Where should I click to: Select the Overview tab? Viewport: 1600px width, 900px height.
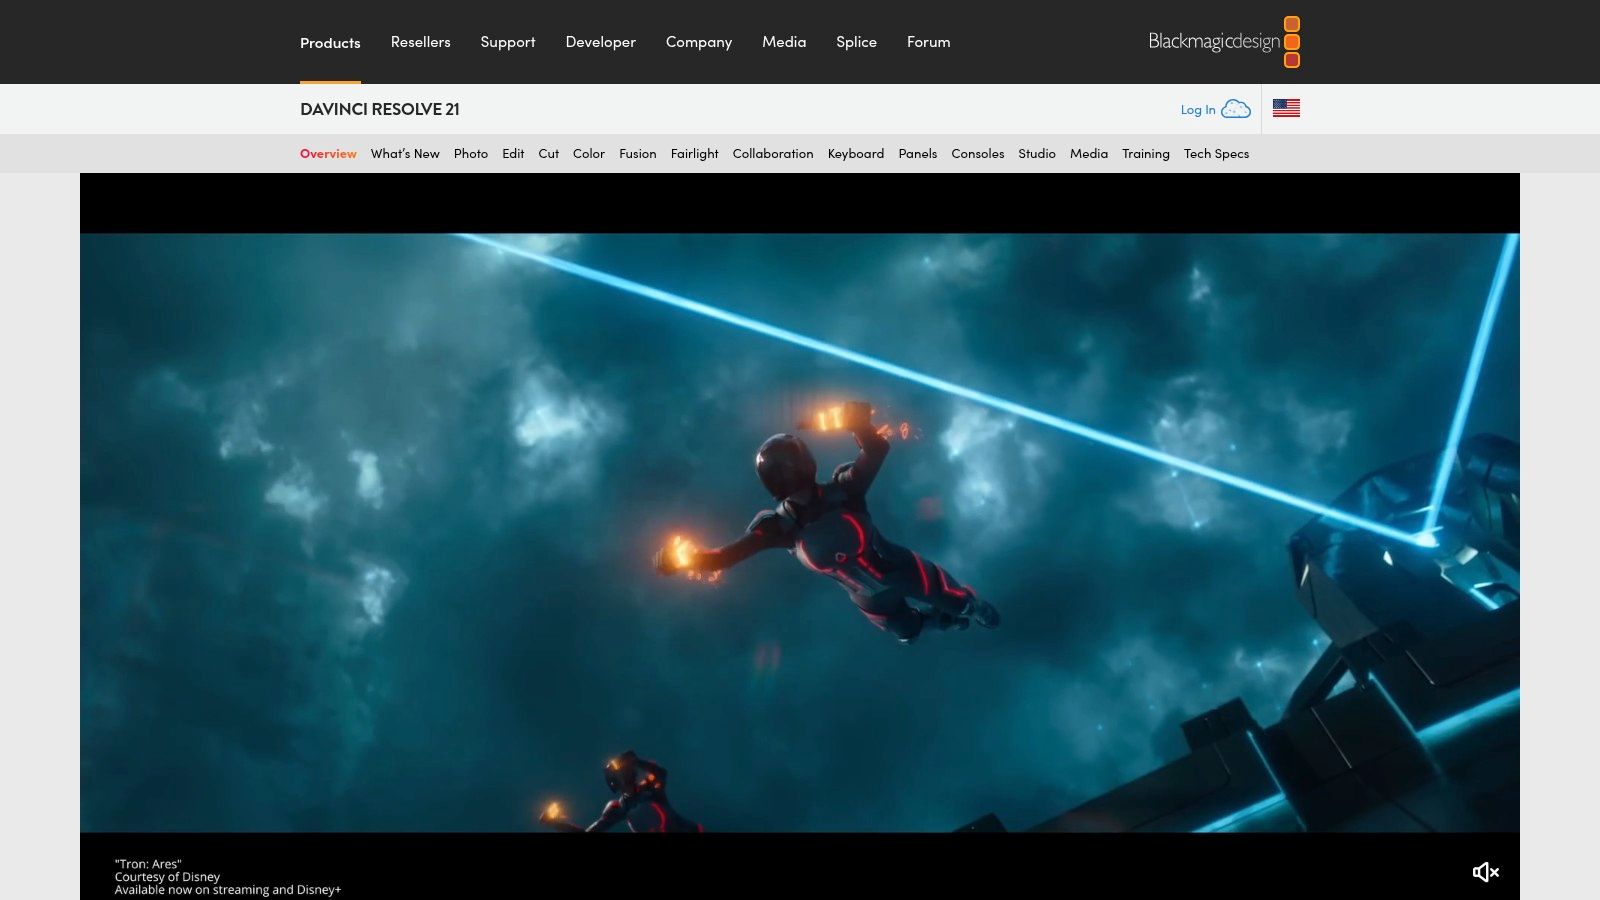click(328, 154)
